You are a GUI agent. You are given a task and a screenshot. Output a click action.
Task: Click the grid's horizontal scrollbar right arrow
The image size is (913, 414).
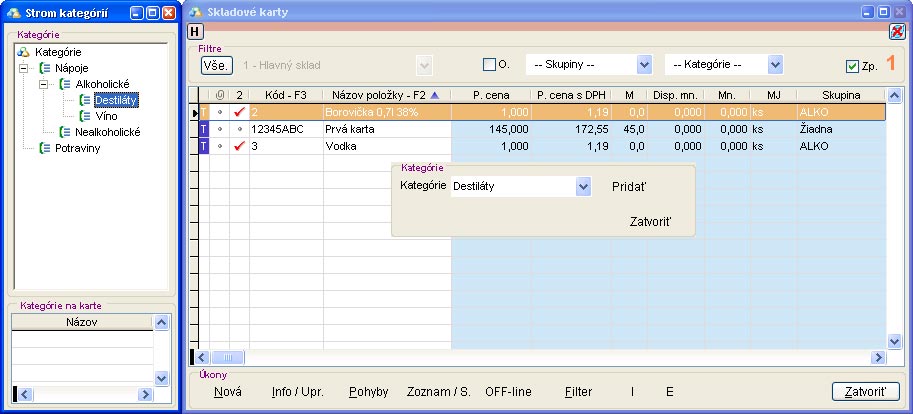(x=879, y=357)
